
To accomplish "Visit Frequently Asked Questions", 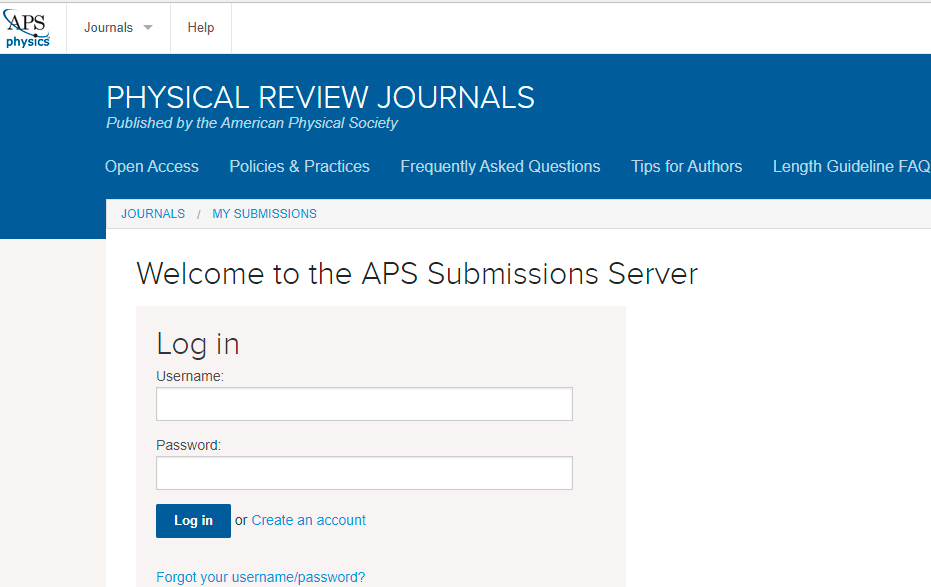I will click(x=500, y=167).
